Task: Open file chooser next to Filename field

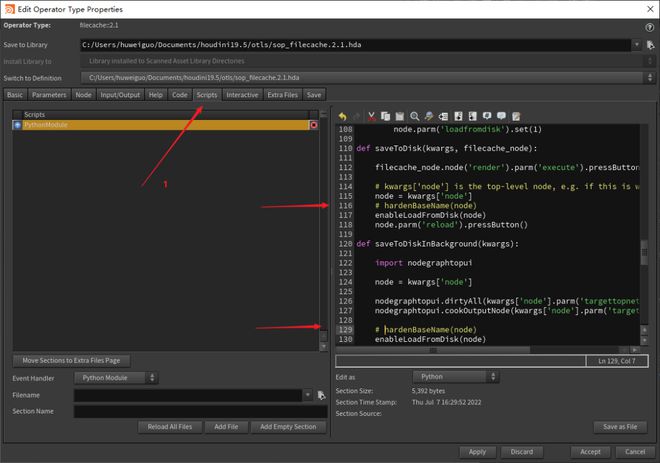Action: click(x=322, y=395)
